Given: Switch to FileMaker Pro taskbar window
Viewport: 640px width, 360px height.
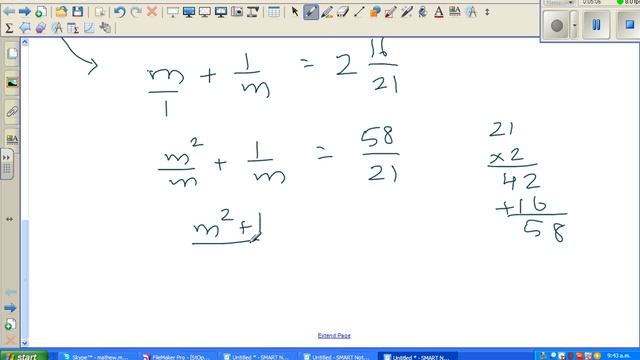Looking at the screenshot, I should [x=176, y=357].
